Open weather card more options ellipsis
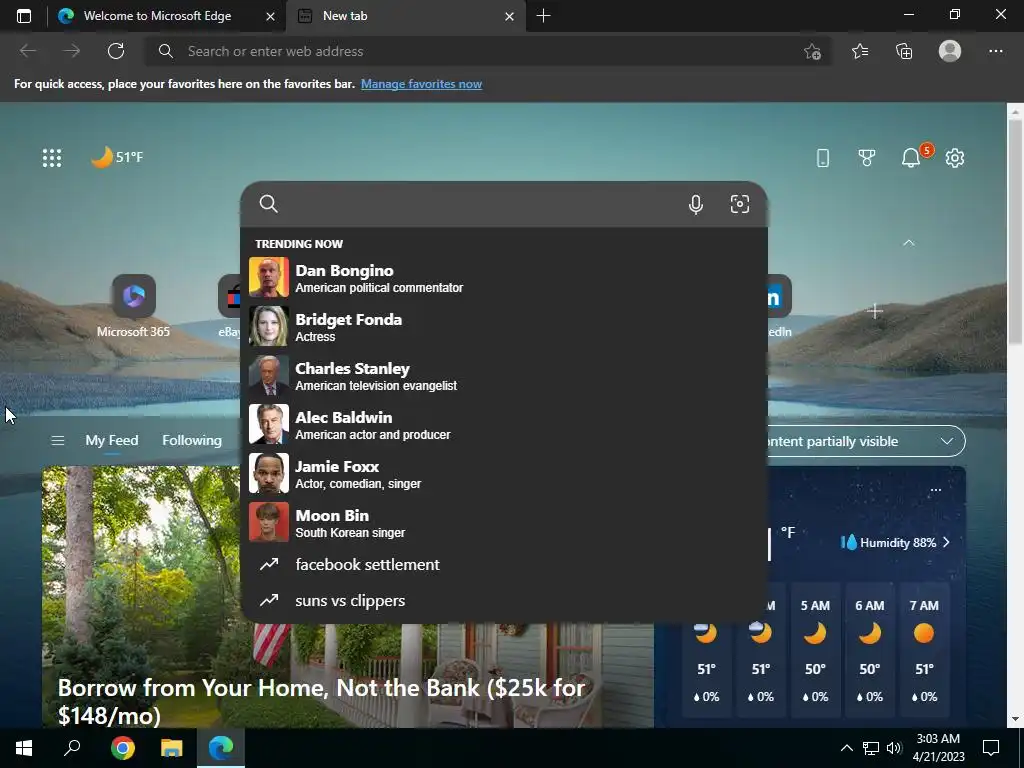1024x768 pixels. (x=935, y=490)
